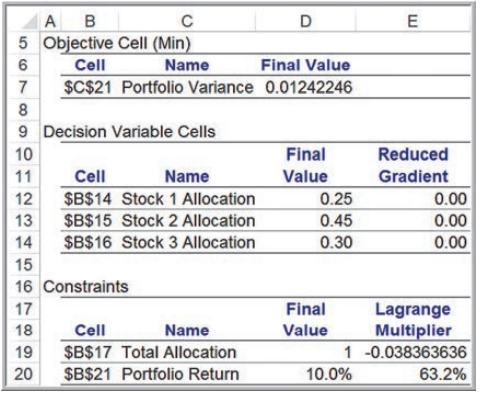480x395 pixels.
Task: Click the Decision Variable Cells heading
Action: 129,132
